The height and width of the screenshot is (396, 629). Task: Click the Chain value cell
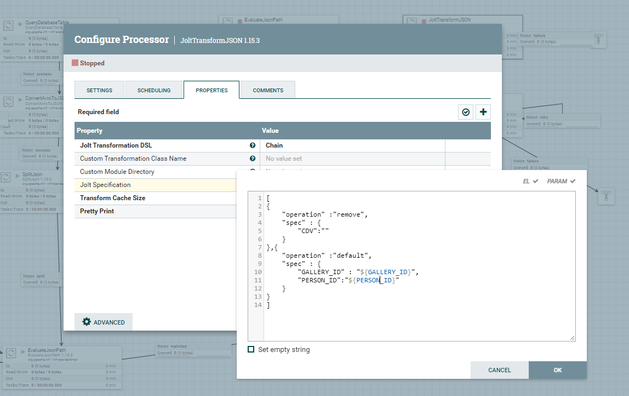pyautogui.click(x=353, y=145)
